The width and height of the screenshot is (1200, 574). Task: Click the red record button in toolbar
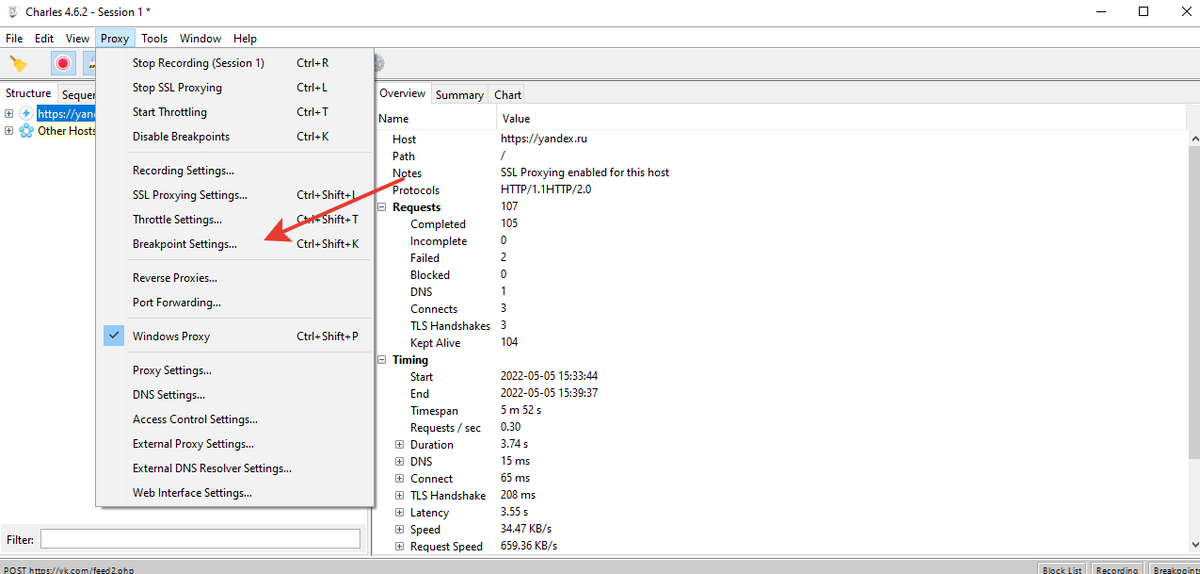click(63, 64)
